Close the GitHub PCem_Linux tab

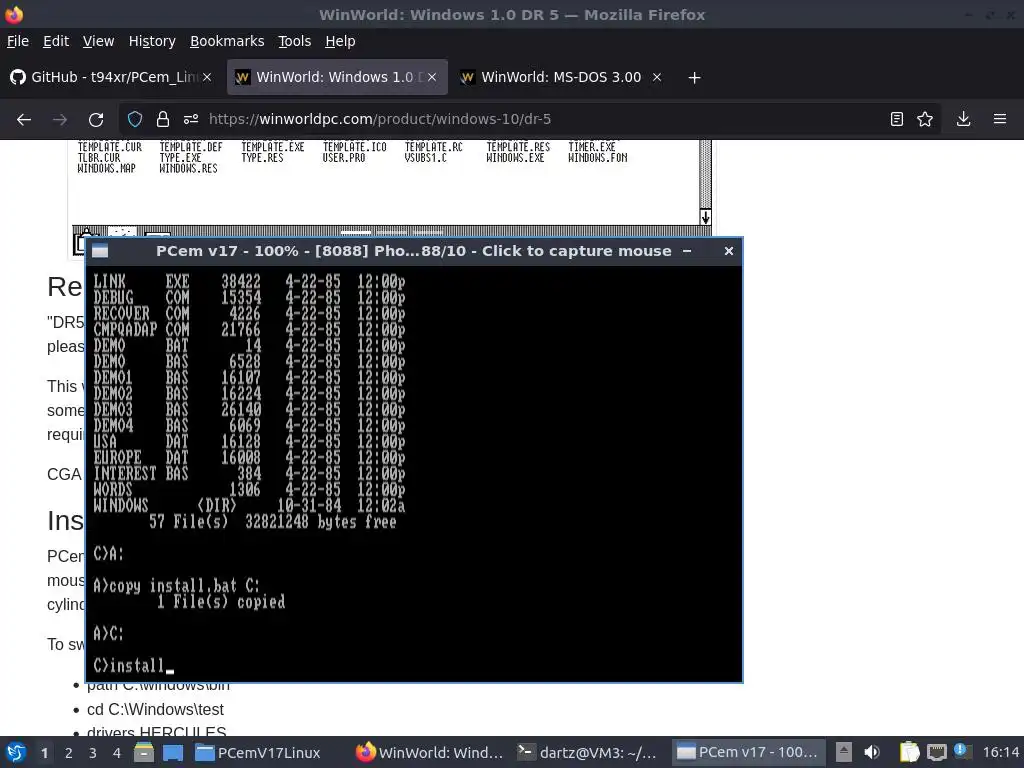[207, 77]
